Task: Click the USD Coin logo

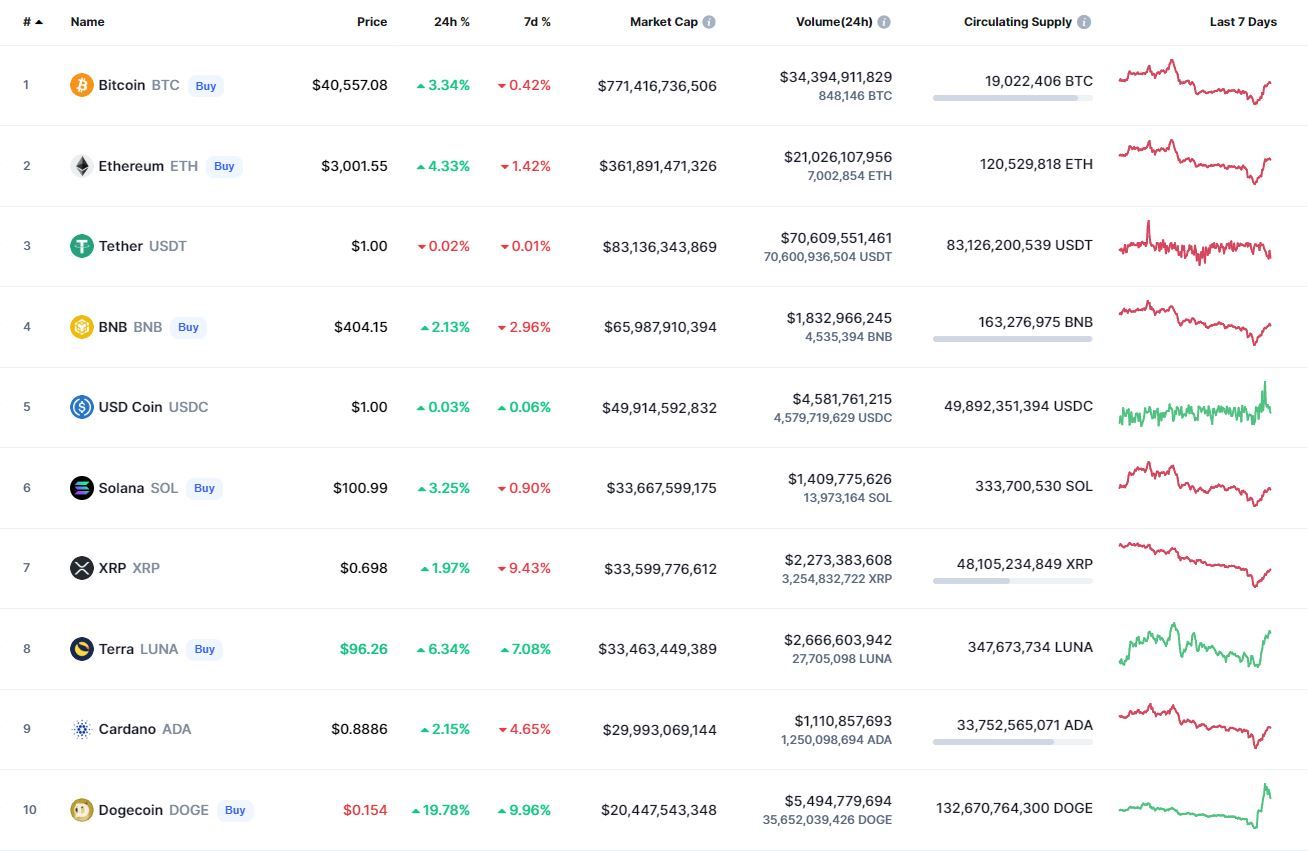Action: pos(82,407)
